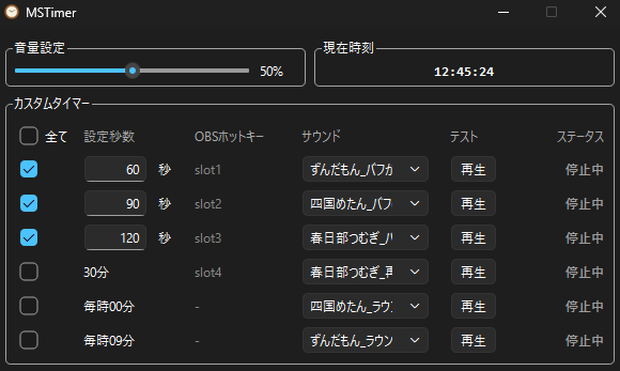This screenshot has width=620, height=371.
Task: Click the サウンド column header
Action: [321, 136]
